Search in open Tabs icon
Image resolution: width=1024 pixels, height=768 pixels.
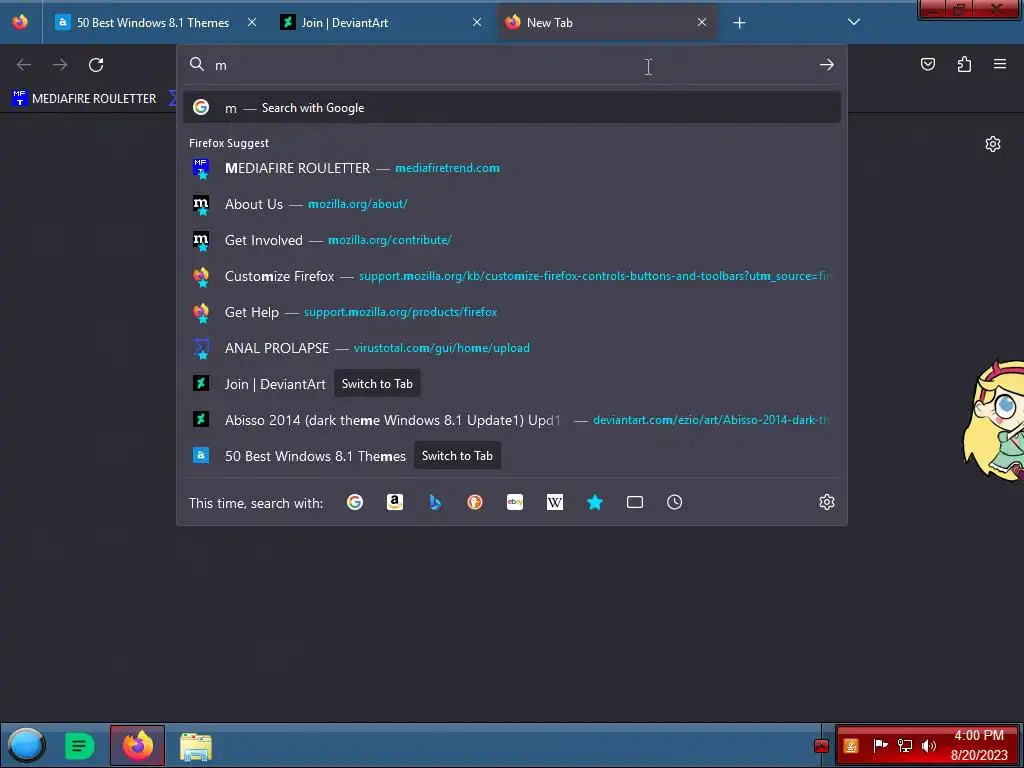click(635, 502)
